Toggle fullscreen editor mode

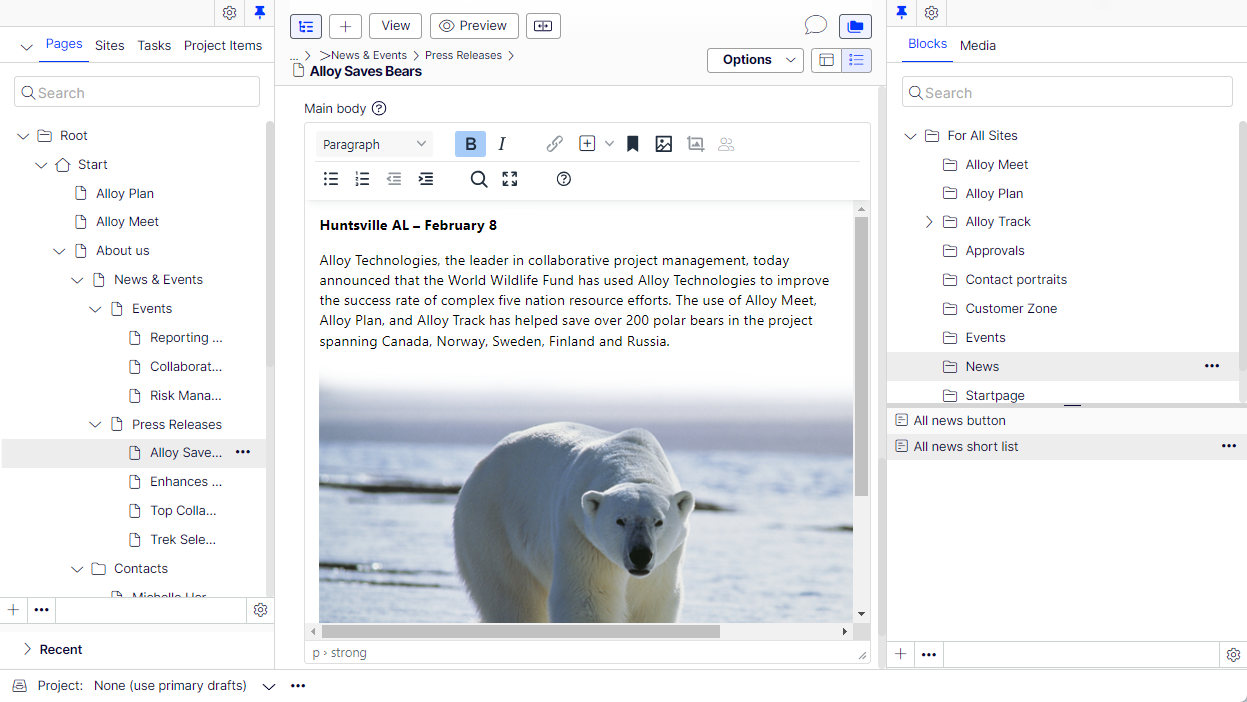pyautogui.click(x=510, y=179)
